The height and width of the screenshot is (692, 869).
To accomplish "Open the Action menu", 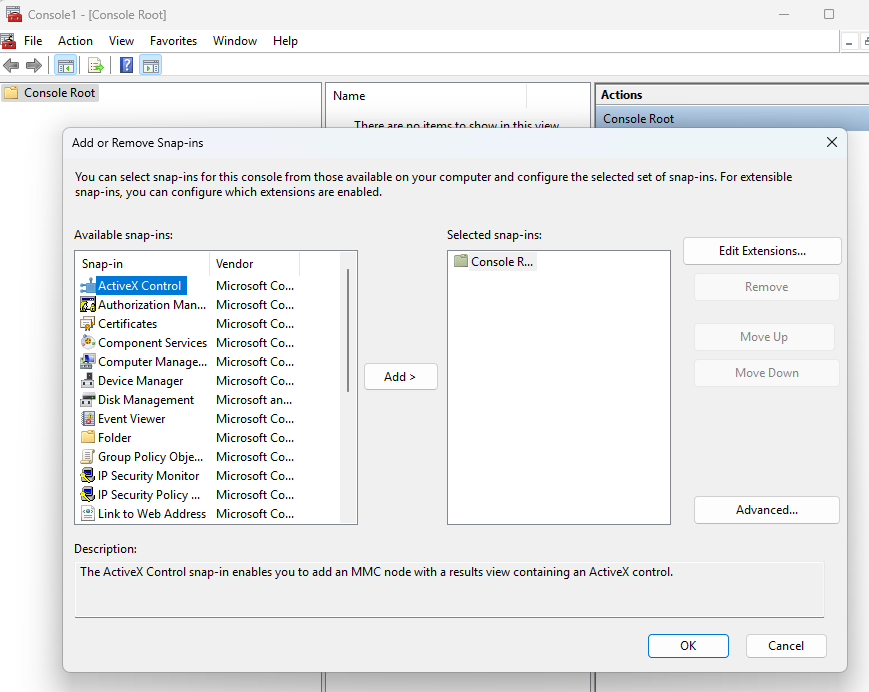I will (x=75, y=41).
